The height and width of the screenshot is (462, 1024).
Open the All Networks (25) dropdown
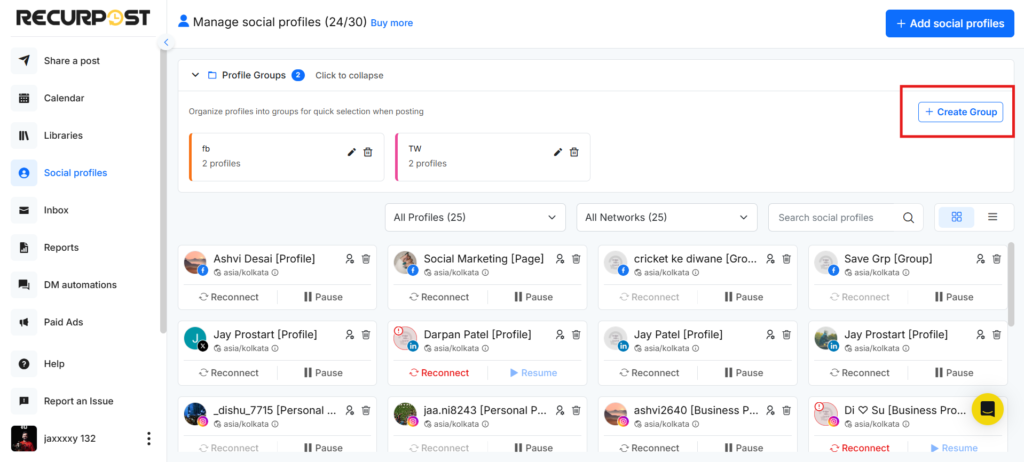(667, 218)
